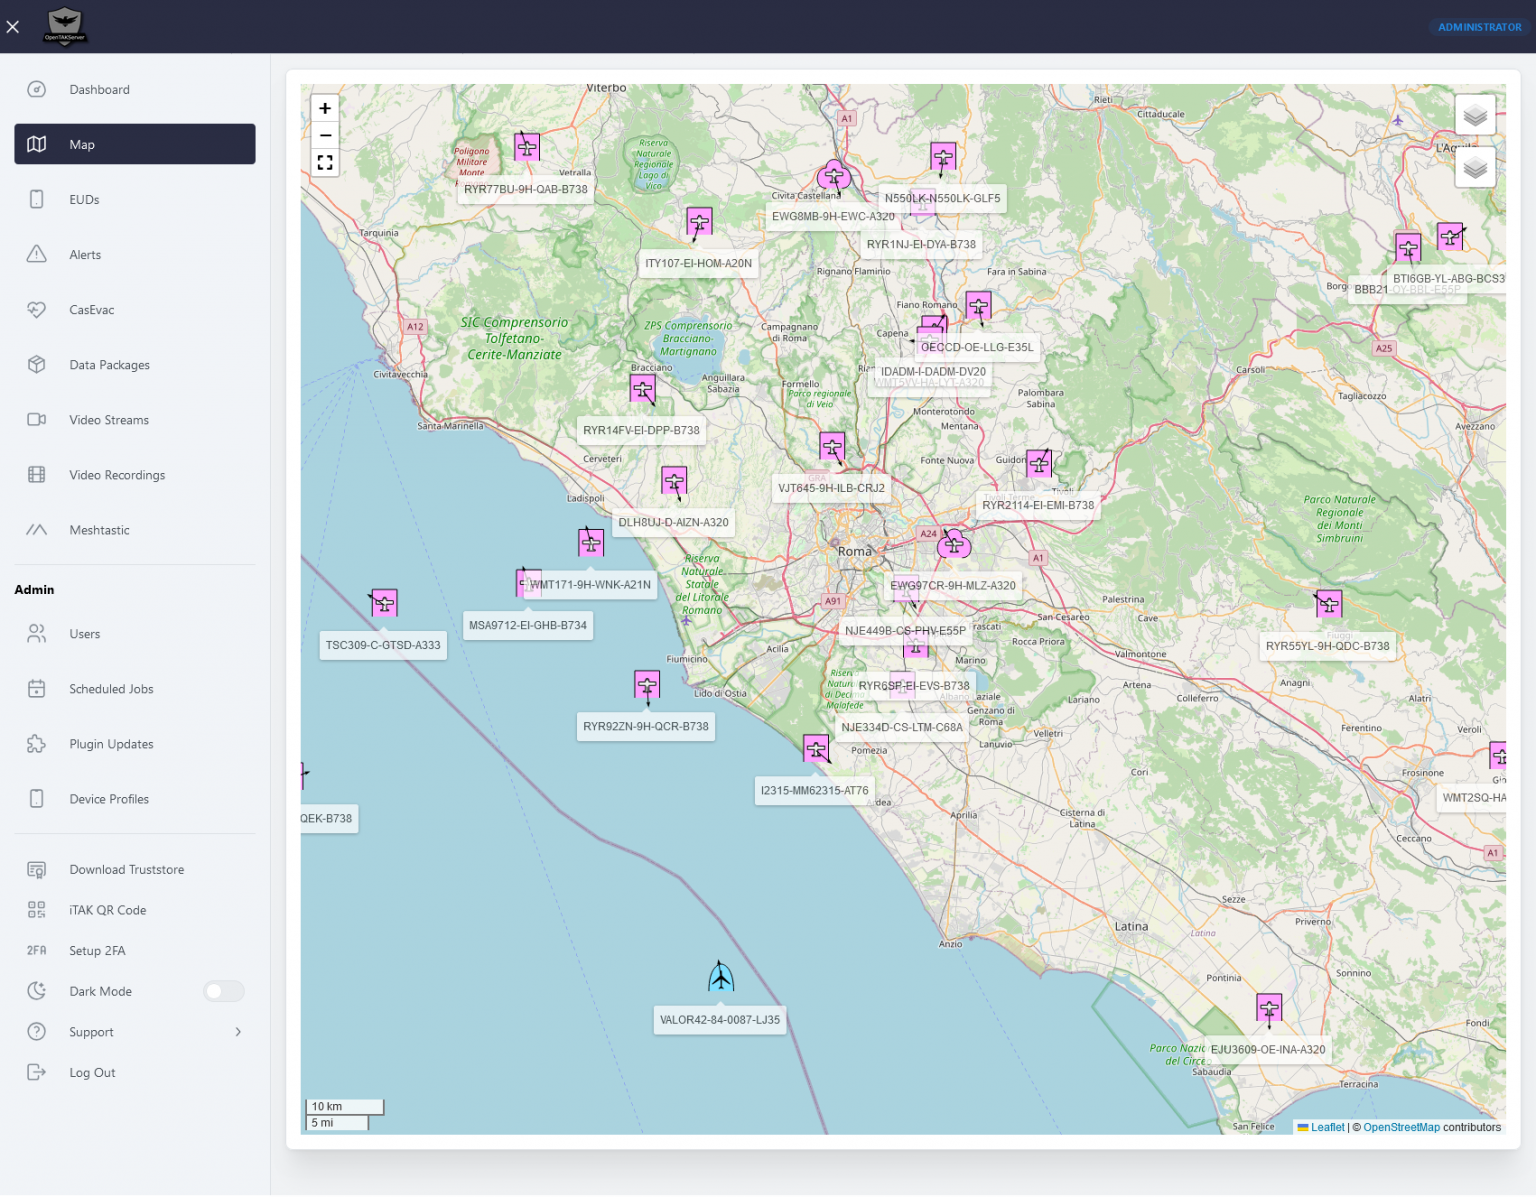Open the Scheduled Jobs calendar icon

click(36, 688)
